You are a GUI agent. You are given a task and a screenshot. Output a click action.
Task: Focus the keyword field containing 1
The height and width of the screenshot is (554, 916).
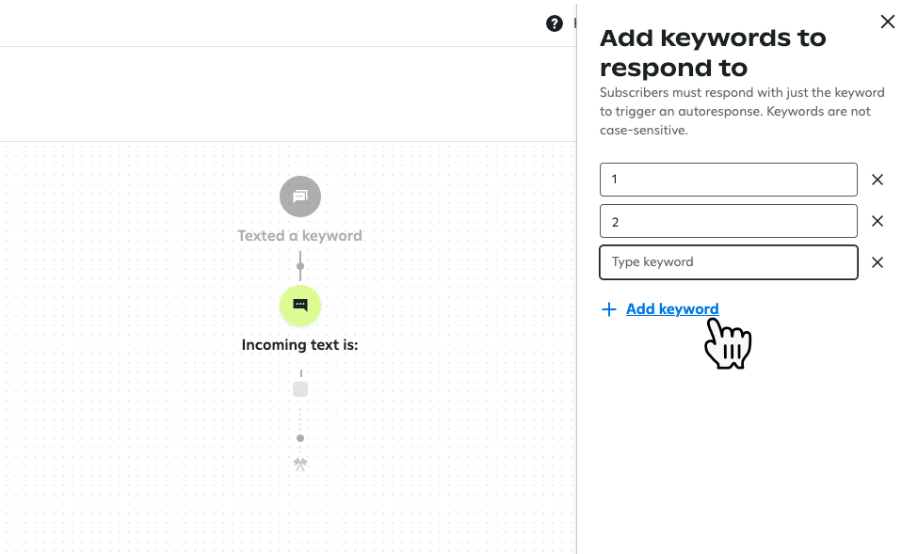pos(728,179)
